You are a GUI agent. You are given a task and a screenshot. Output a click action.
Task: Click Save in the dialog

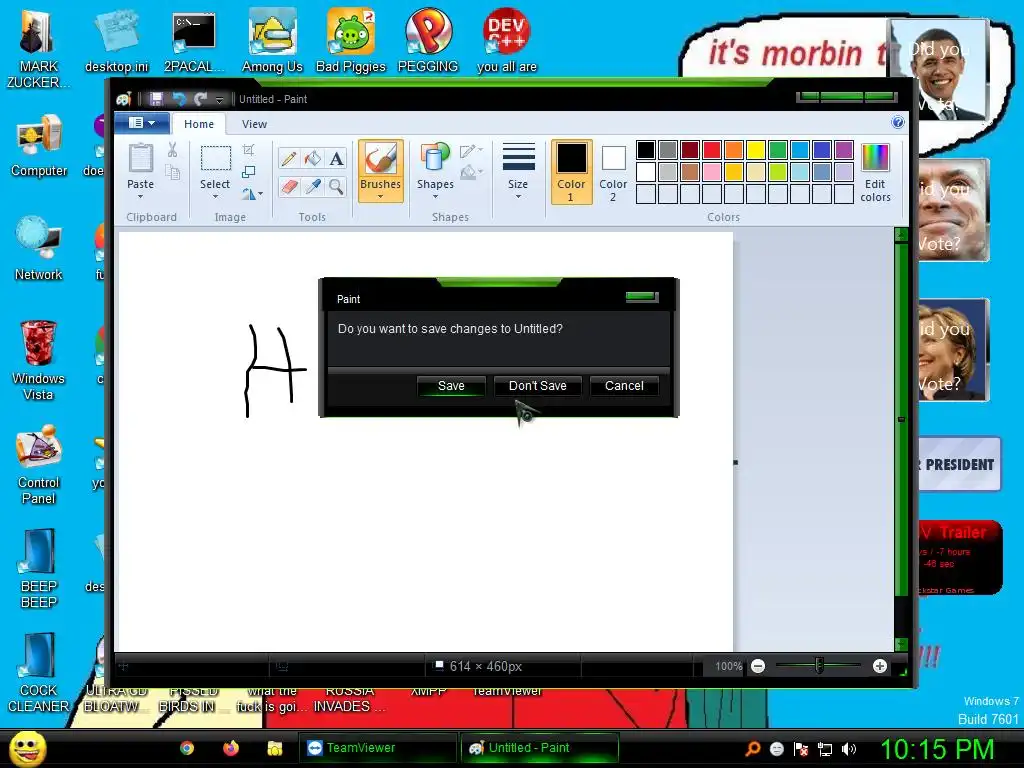click(451, 386)
